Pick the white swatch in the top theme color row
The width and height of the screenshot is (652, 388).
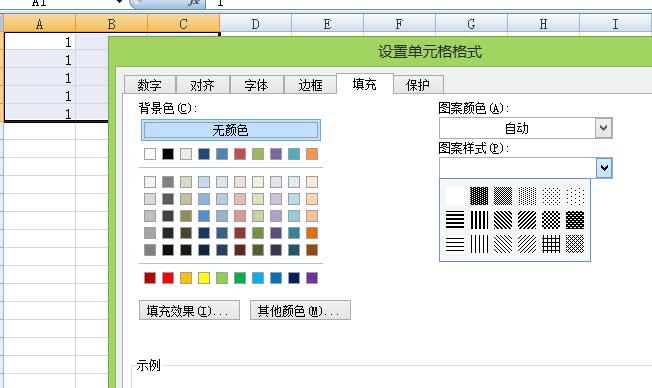pos(150,154)
